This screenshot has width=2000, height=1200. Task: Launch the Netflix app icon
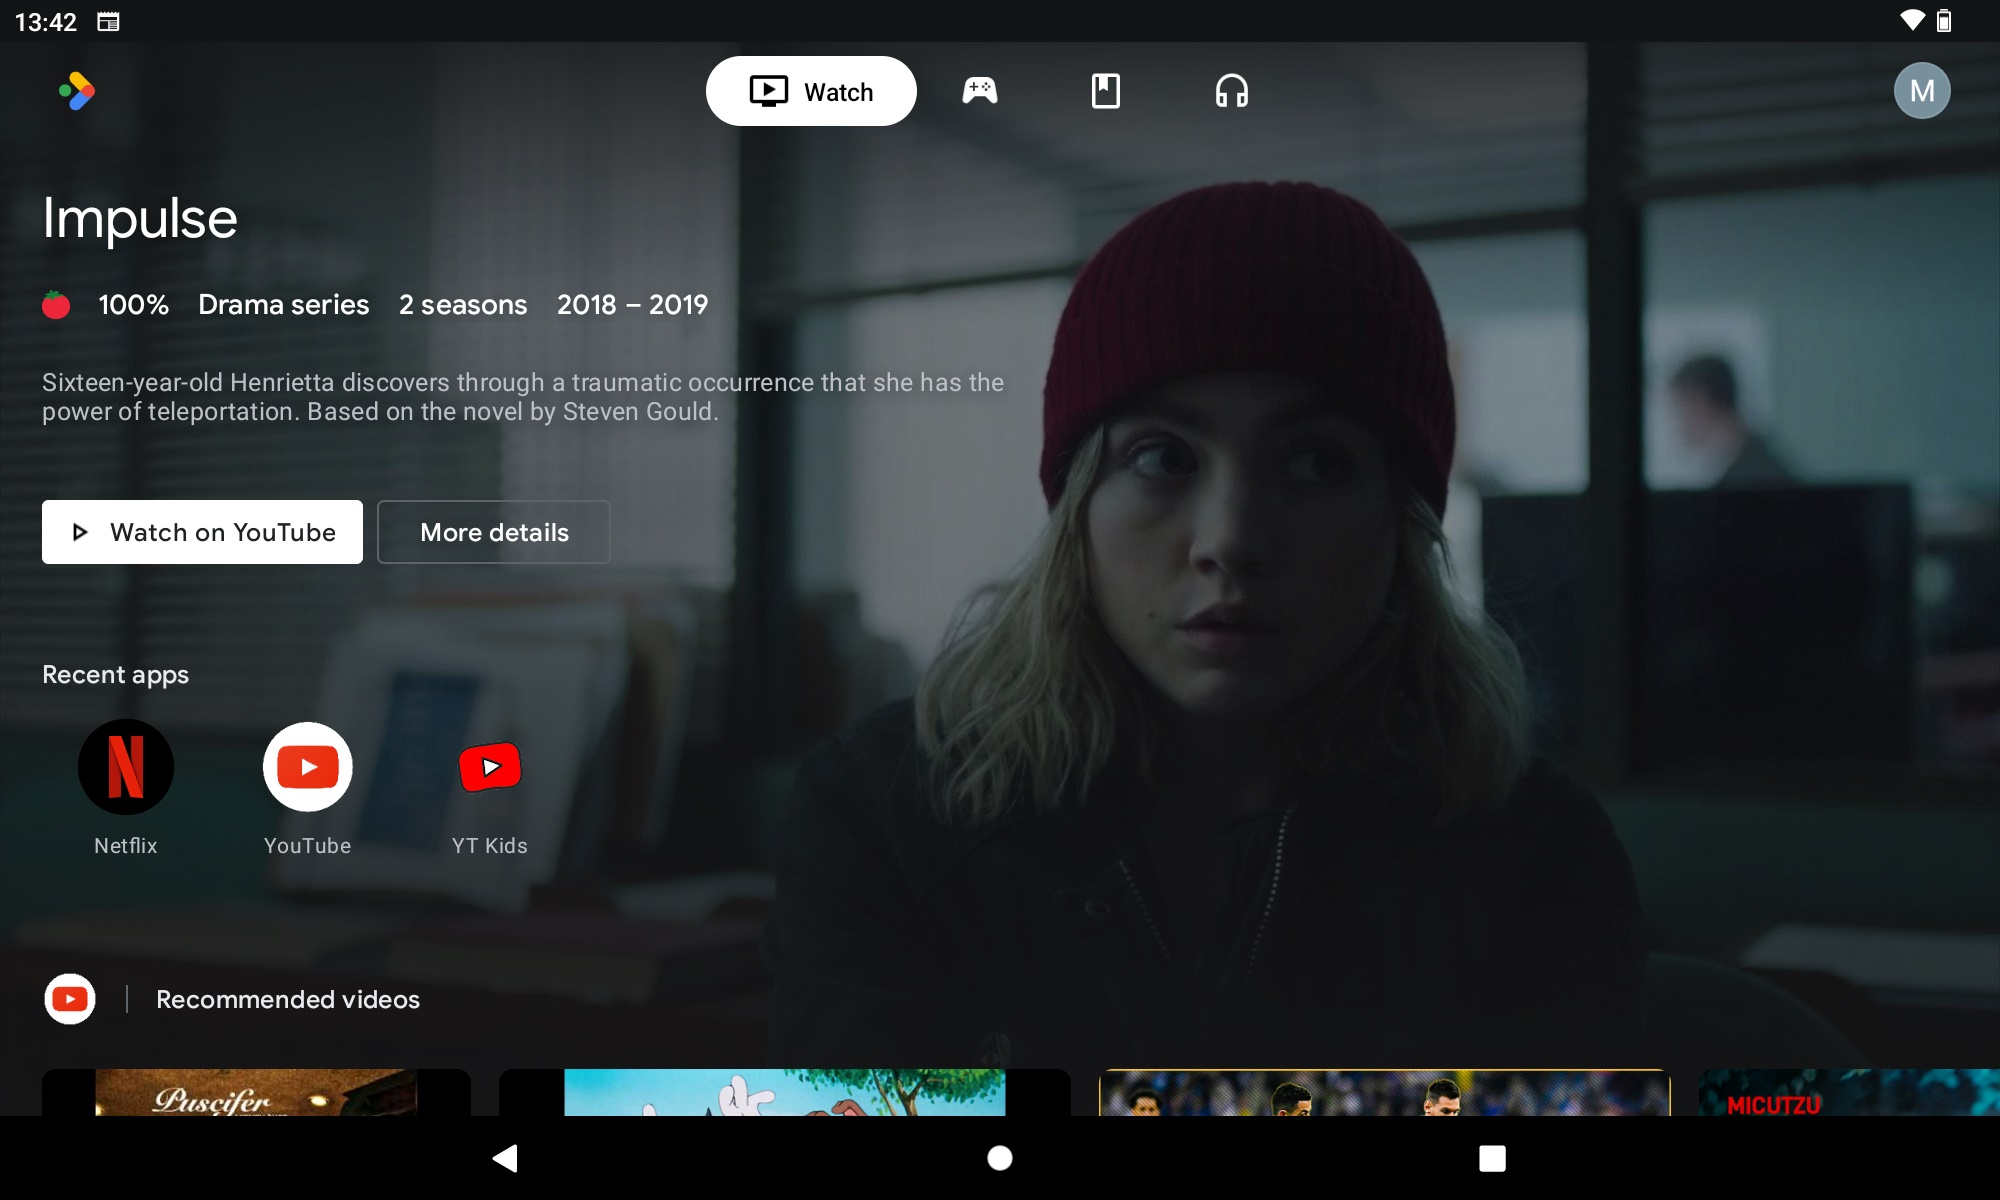[126, 767]
